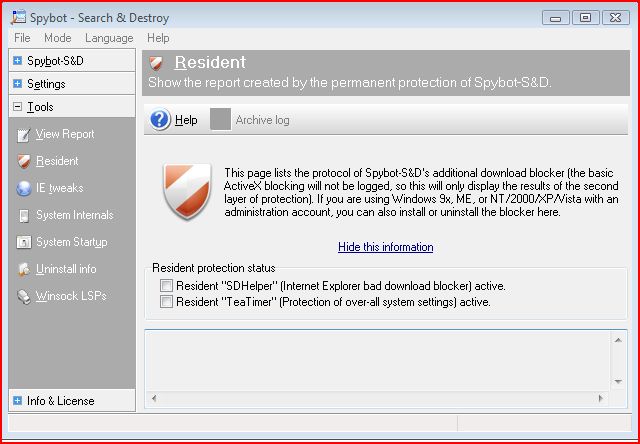Image resolution: width=640 pixels, height=444 pixels.
Task: Click the Archive log toolbar icon
Action: (220, 120)
